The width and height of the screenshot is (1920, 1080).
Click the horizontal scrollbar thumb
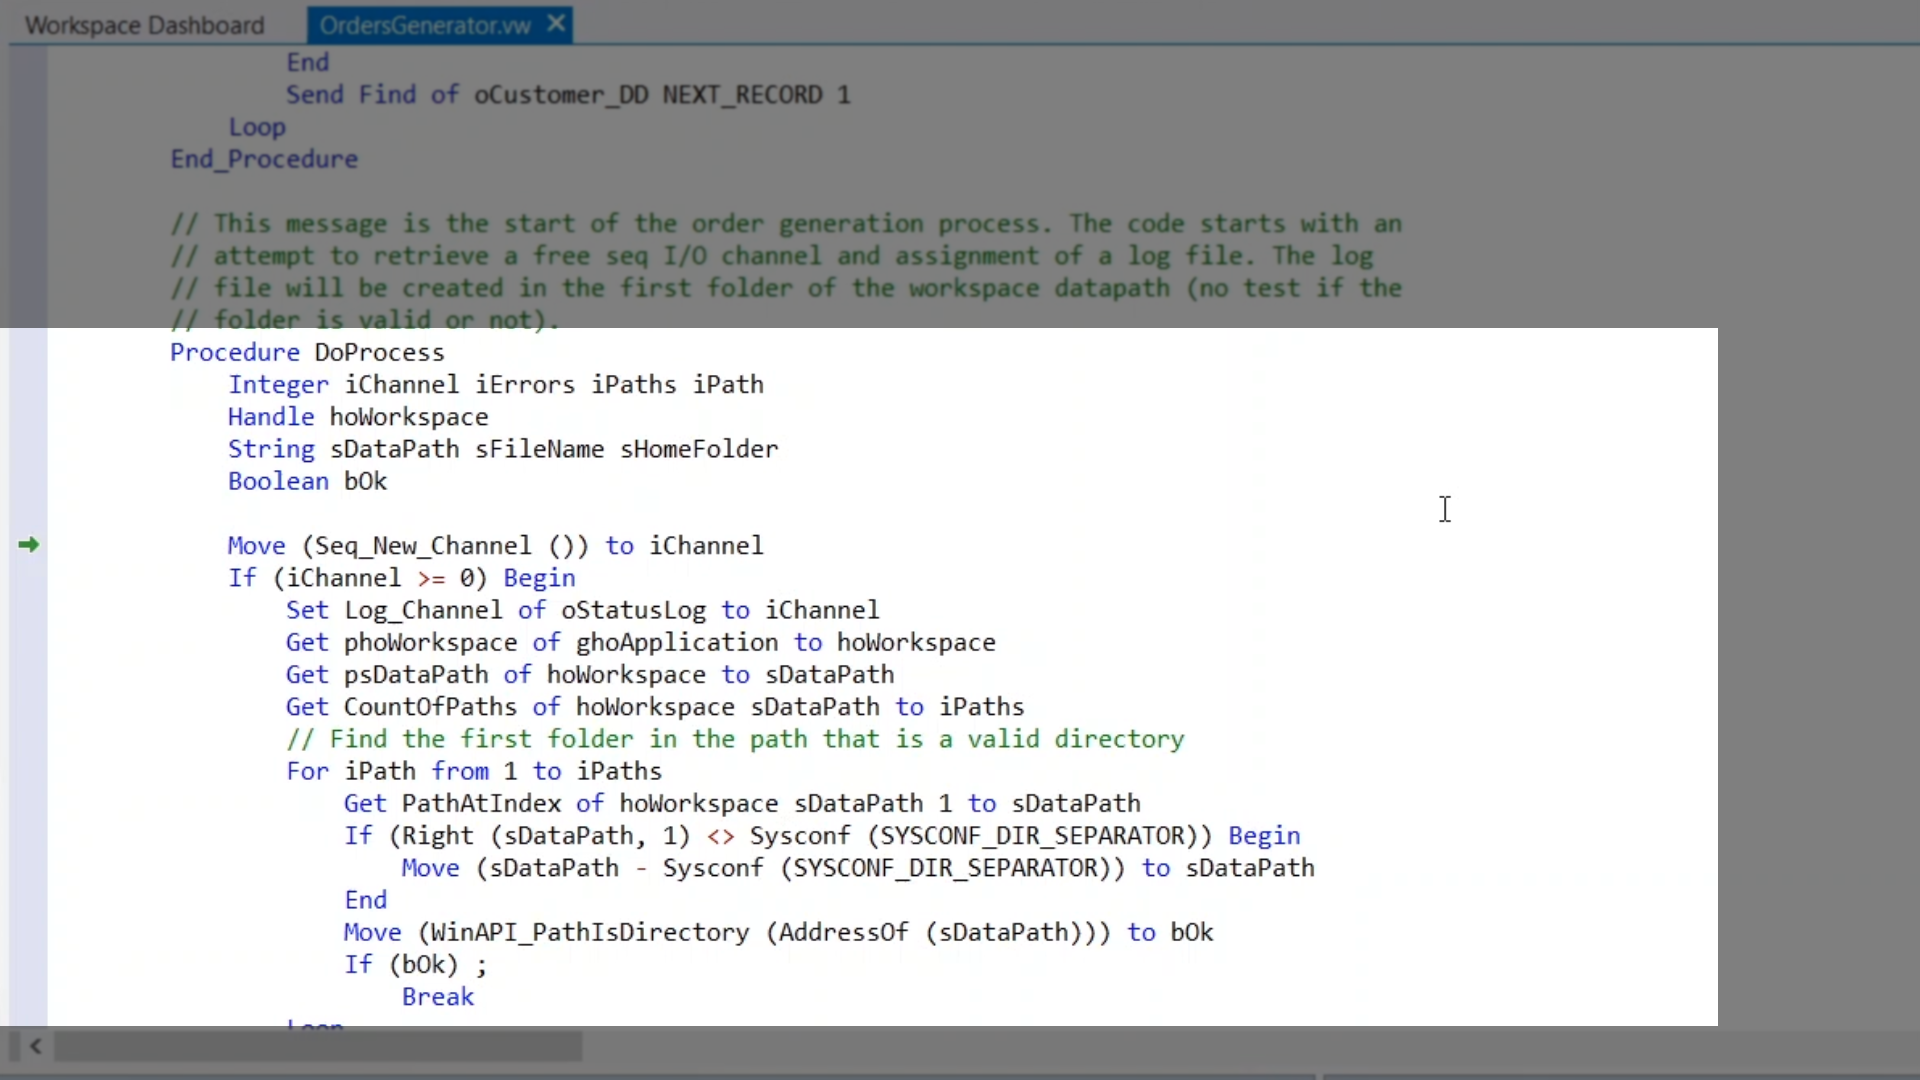click(318, 1046)
